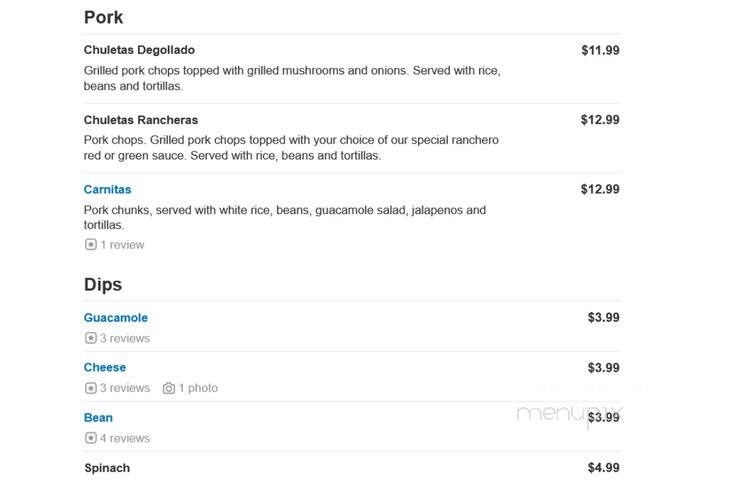
Task: Click the star icon under Cheese
Action: point(91,388)
